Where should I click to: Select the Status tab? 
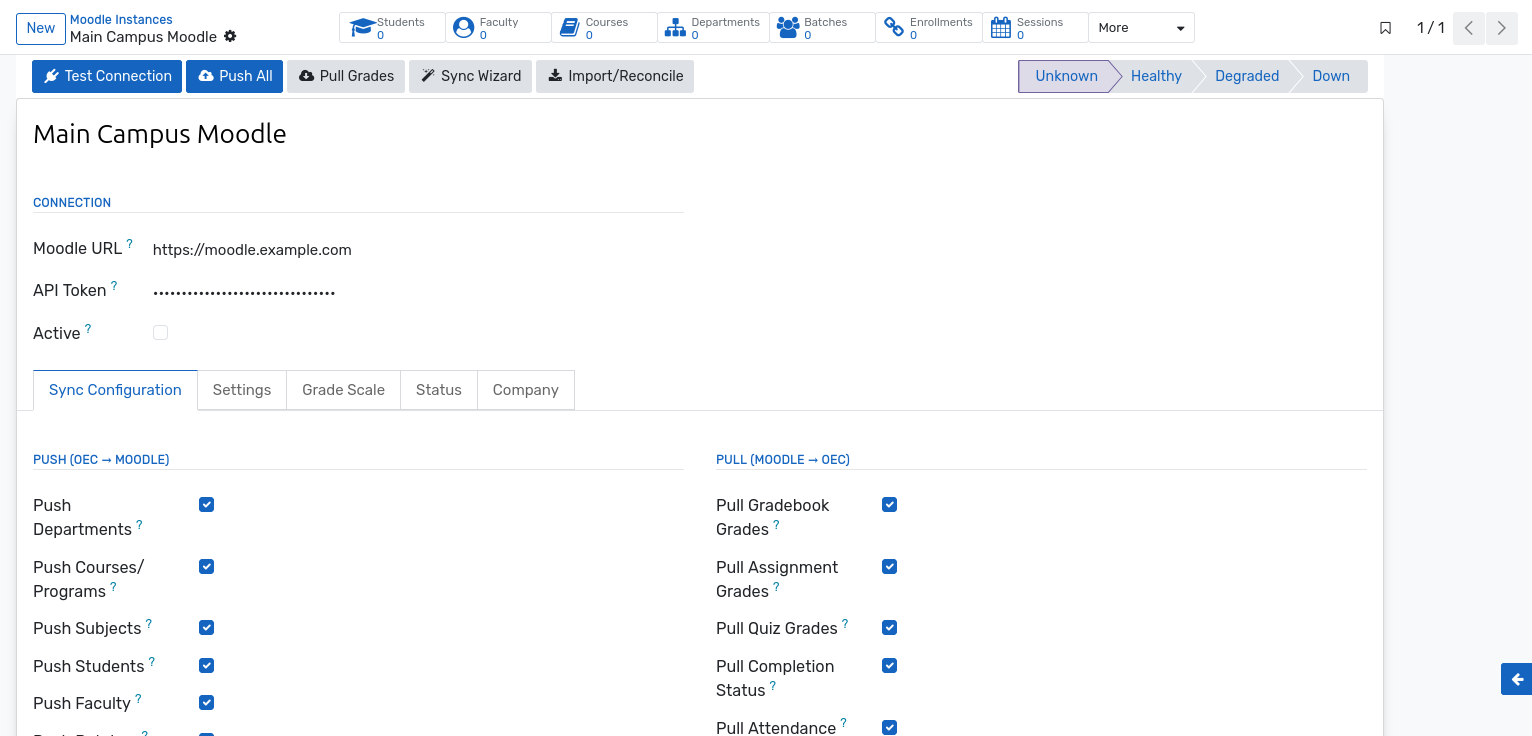[x=439, y=390]
